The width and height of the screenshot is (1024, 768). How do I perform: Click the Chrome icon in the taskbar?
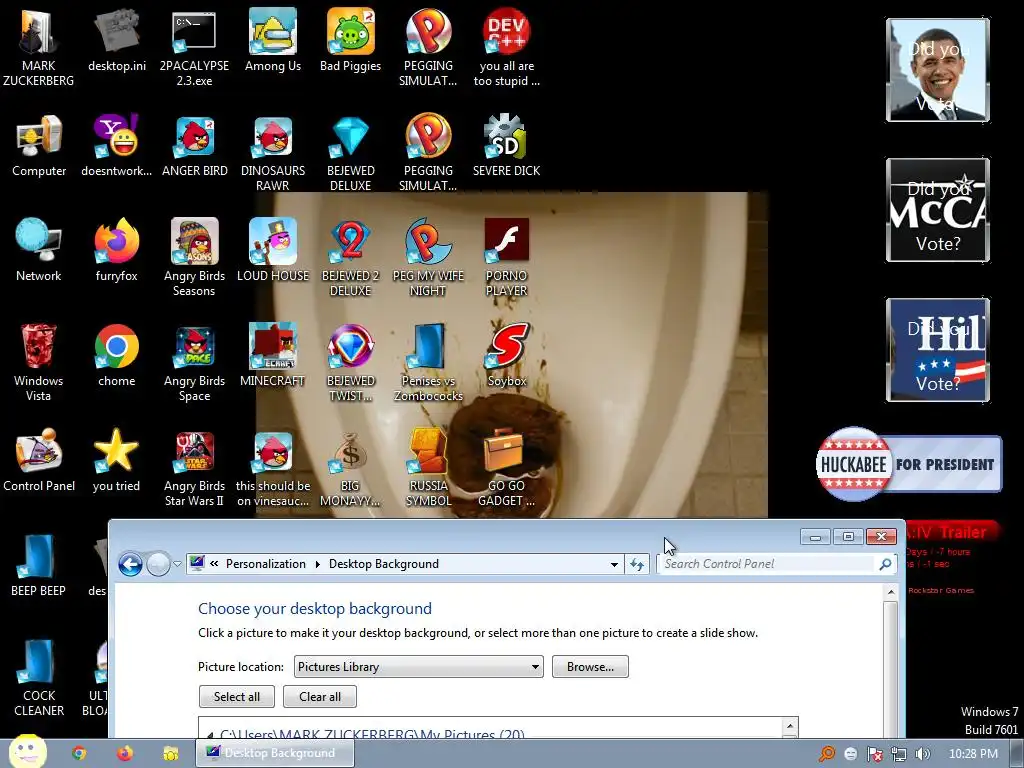point(79,753)
